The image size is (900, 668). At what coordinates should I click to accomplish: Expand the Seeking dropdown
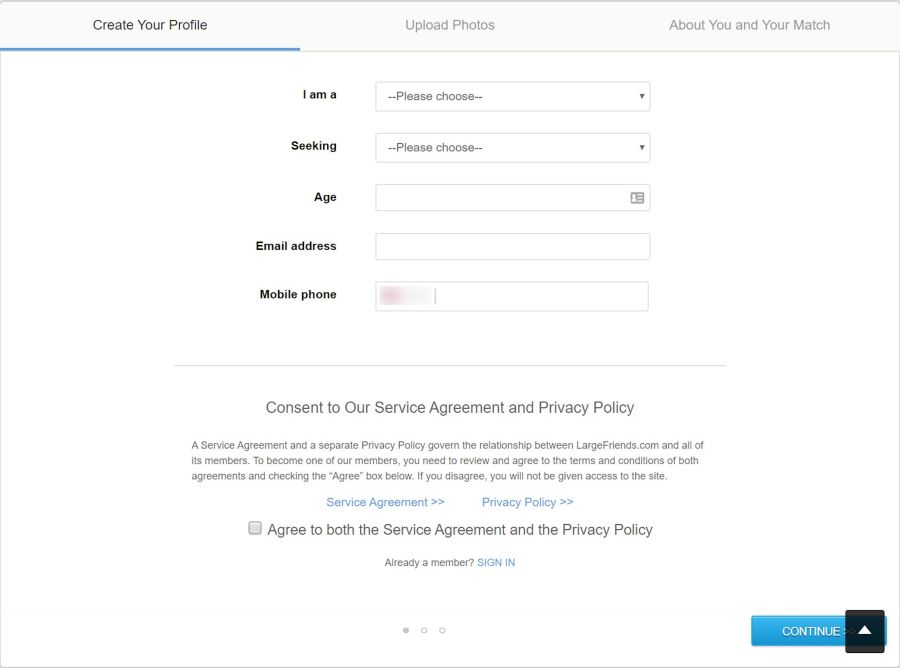pos(512,147)
